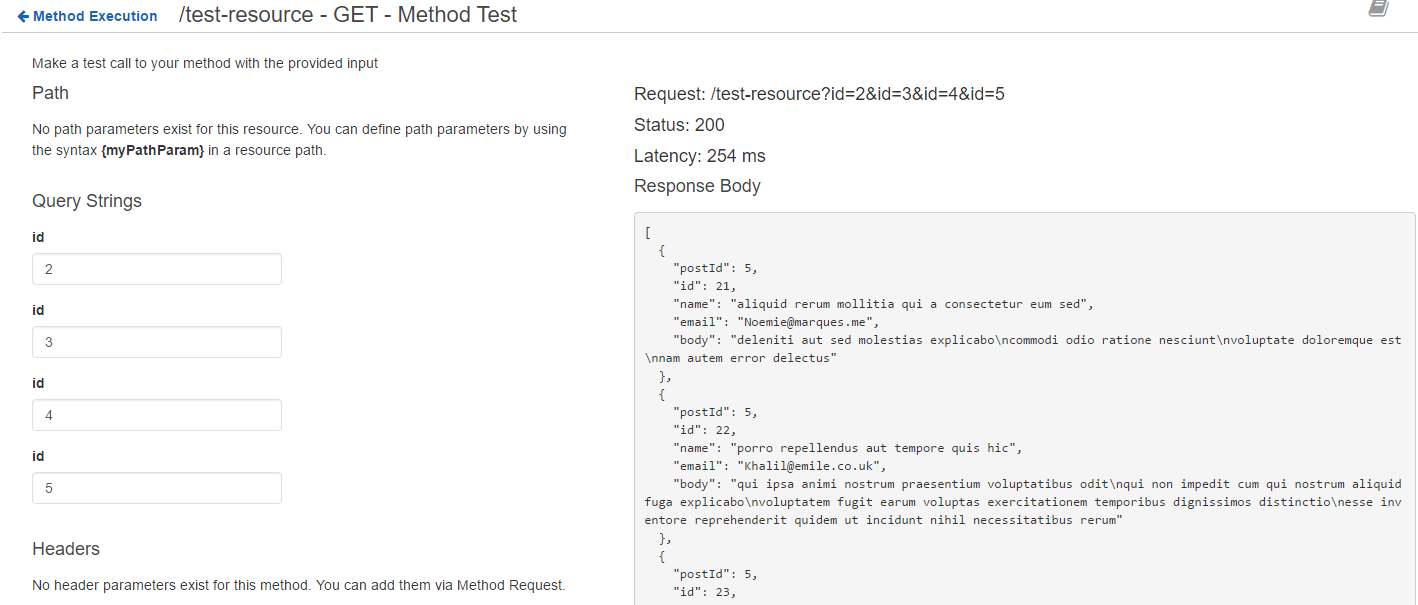1418x605 pixels.
Task: Click the Latency: 254 ms line
Action: pos(699,156)
